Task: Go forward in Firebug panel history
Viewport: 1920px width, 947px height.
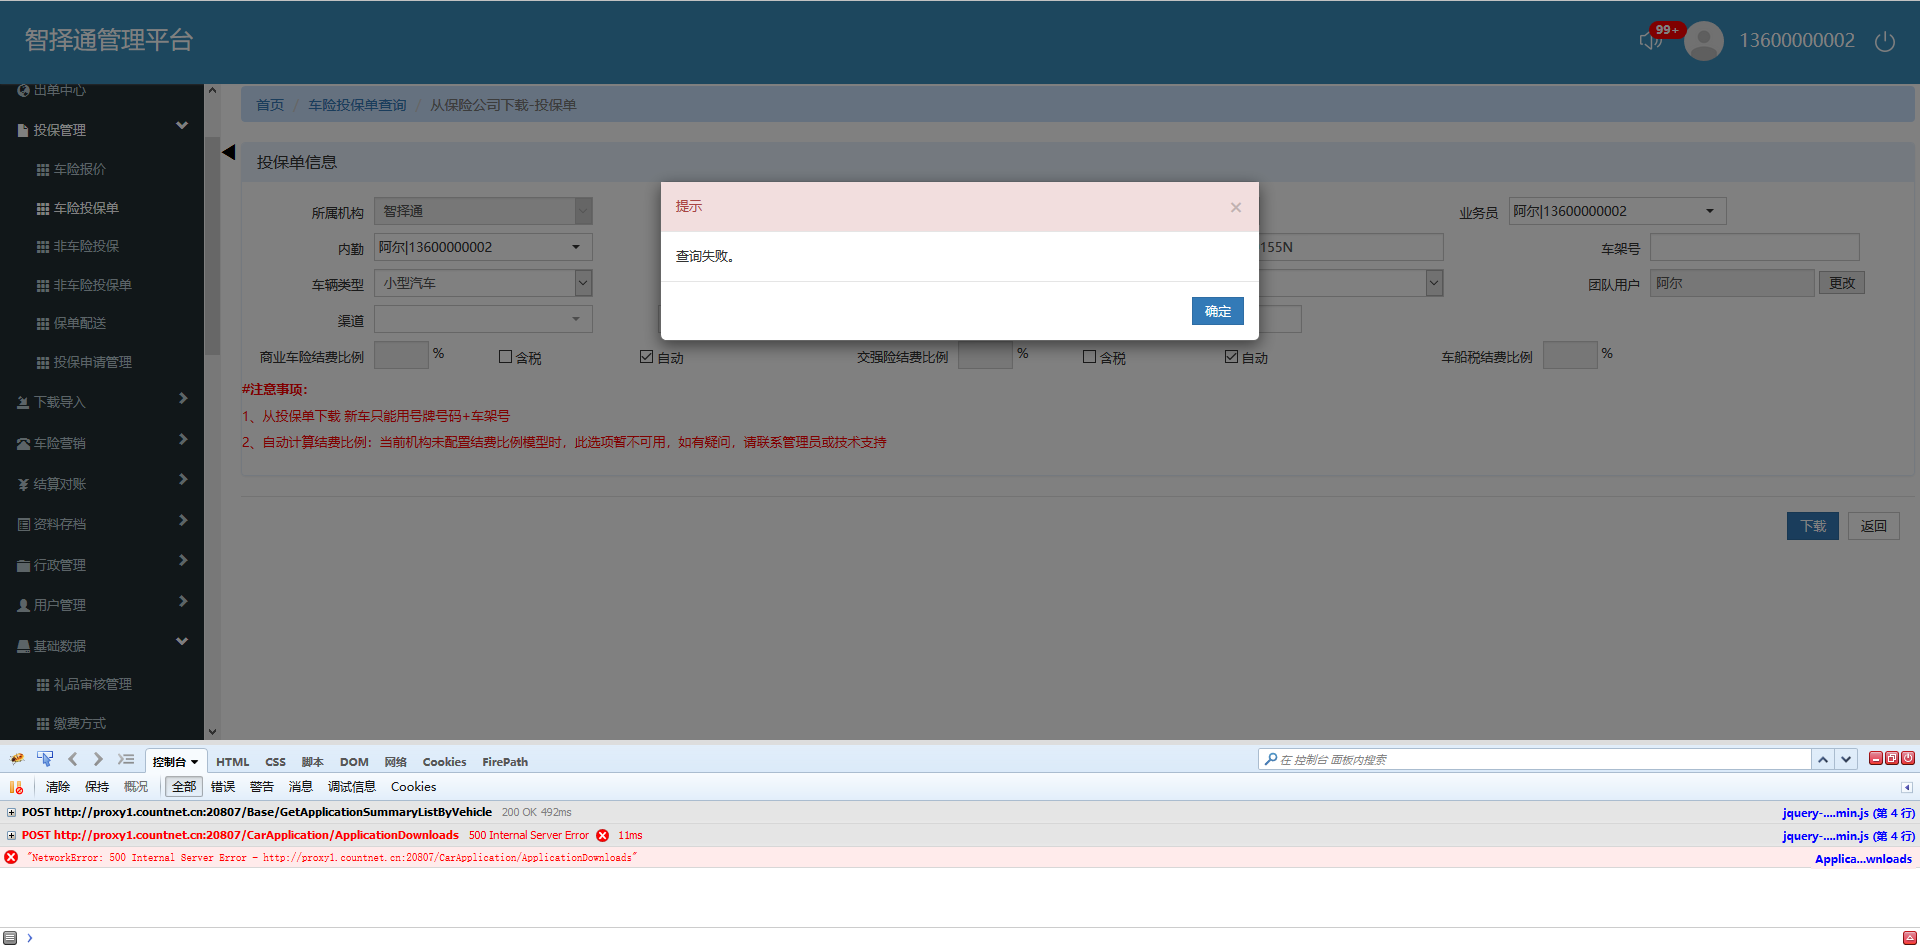Action: coord(98,760)
